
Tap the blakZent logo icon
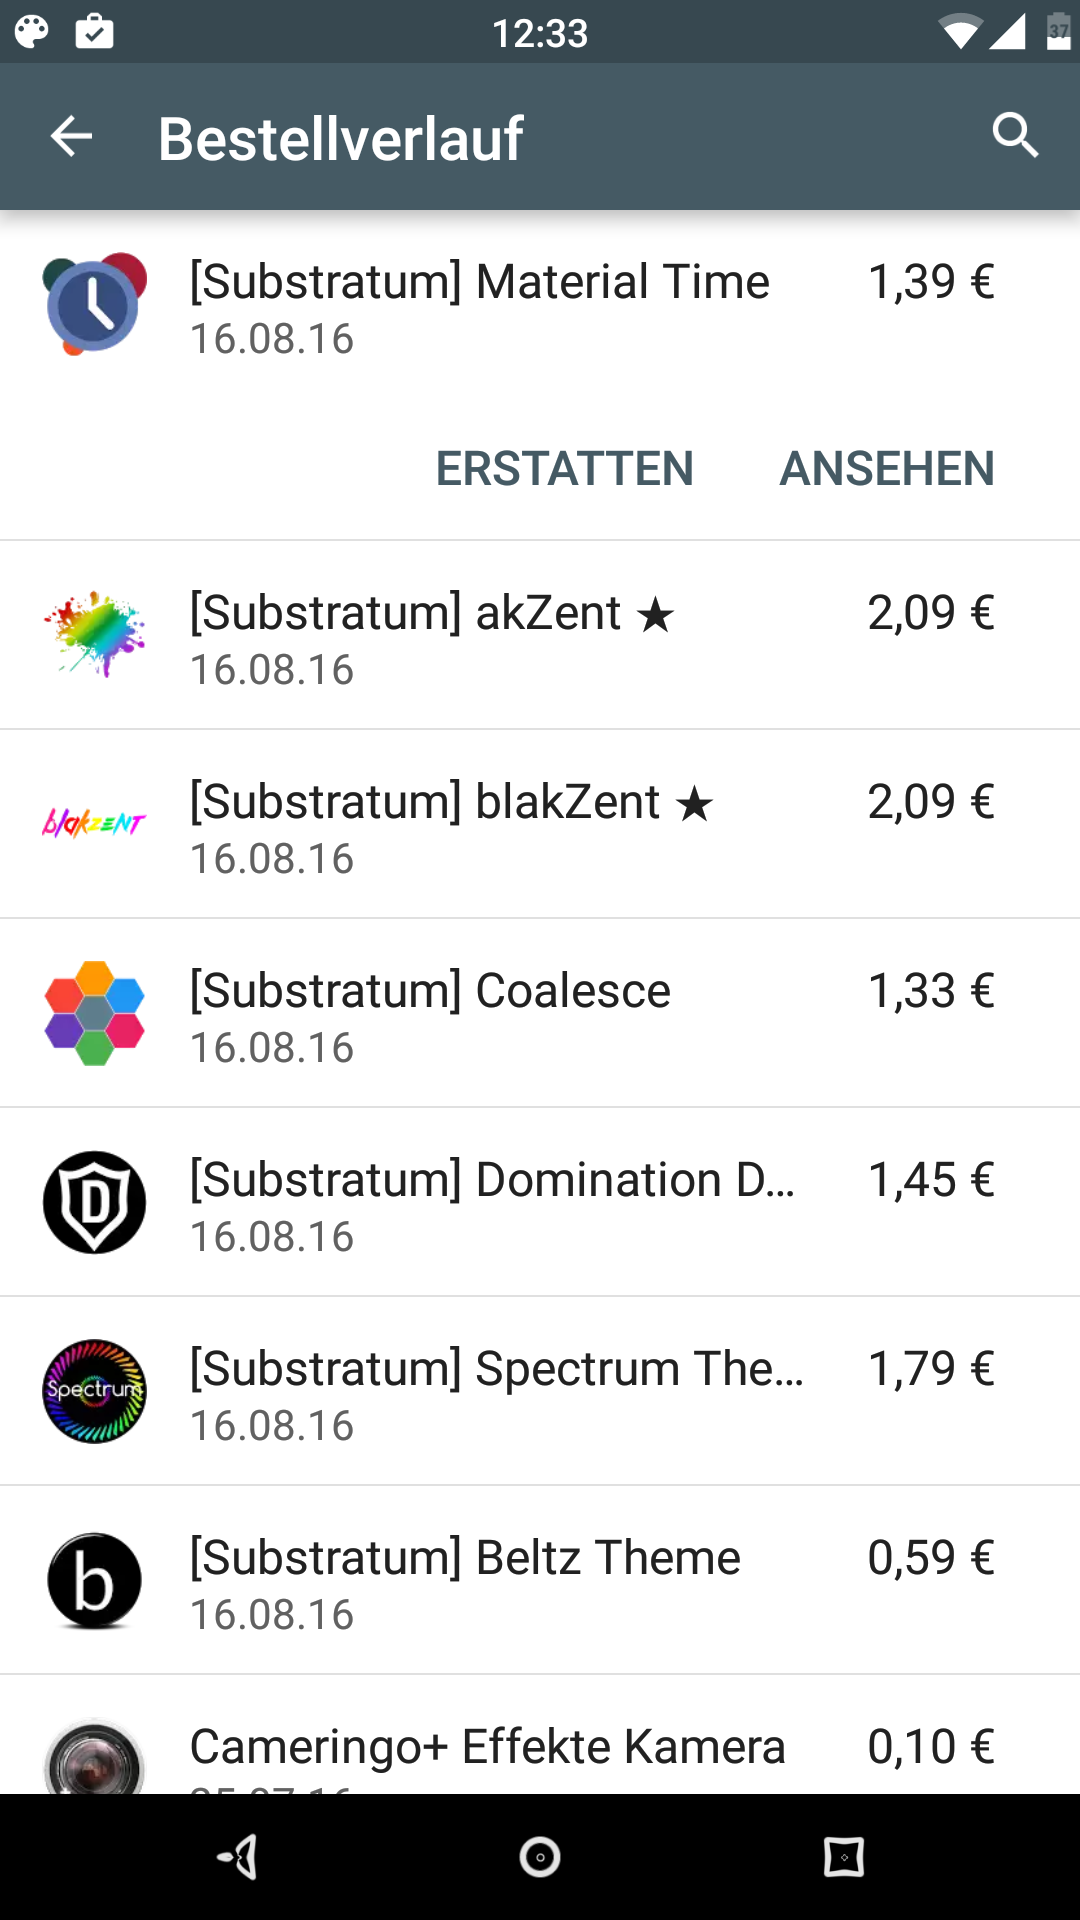[94, 823]
